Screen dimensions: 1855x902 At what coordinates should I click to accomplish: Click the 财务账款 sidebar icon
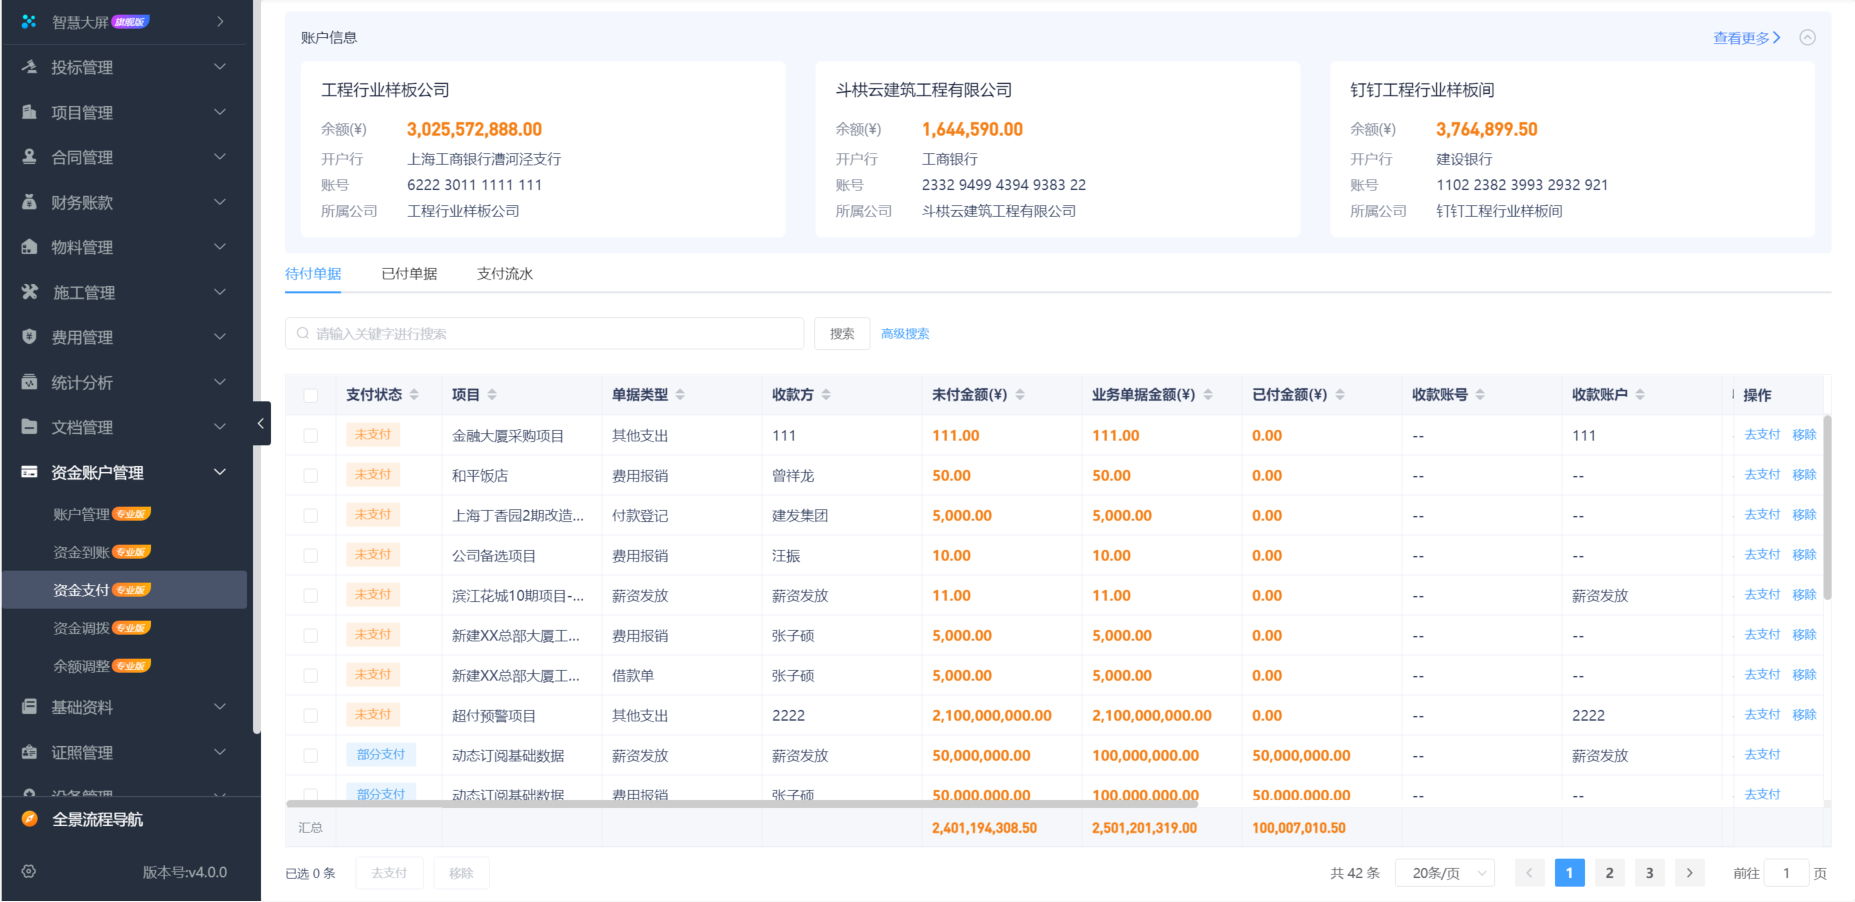click(x=27, y=202)
